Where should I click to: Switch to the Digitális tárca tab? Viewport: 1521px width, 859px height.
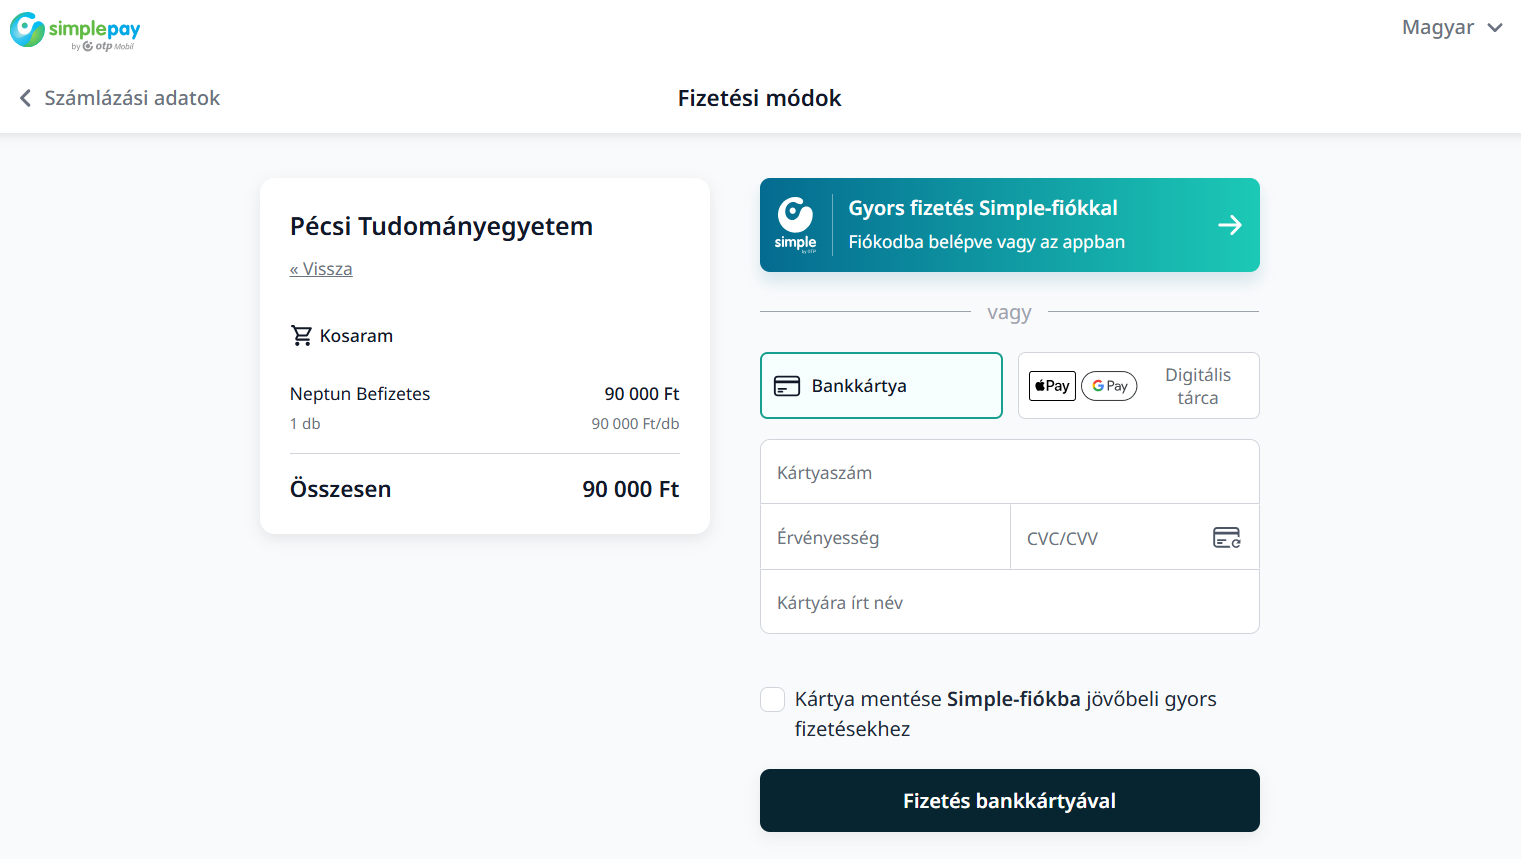click(x=1197, y=386)
